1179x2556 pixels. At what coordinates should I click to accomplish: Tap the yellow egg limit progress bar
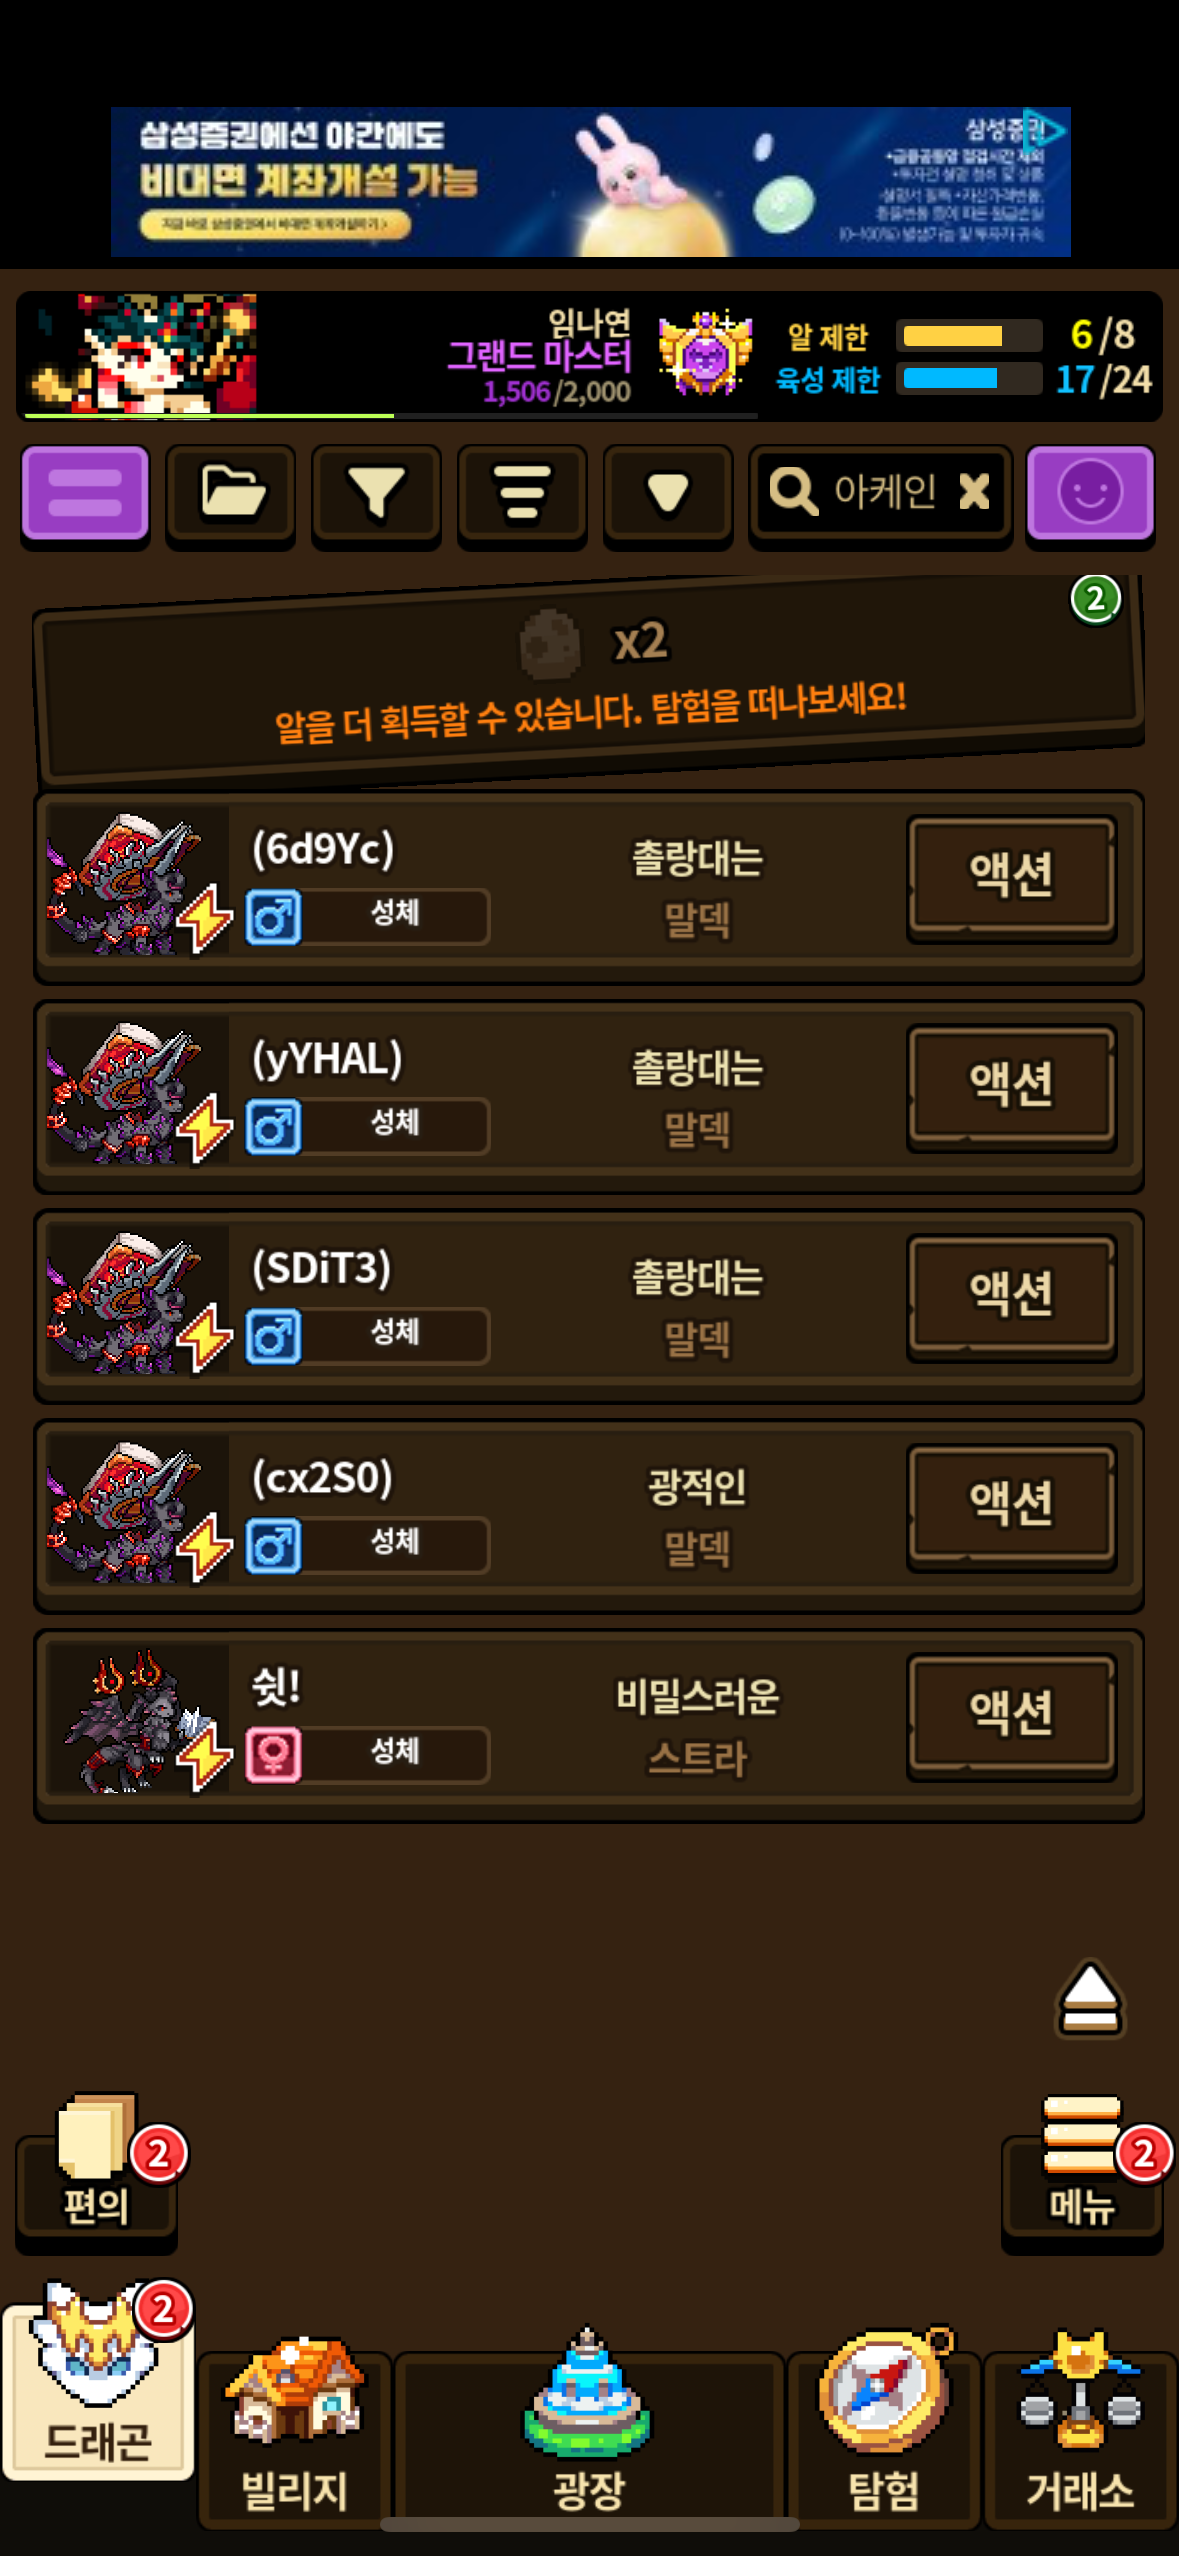click(x=969, y=336)
